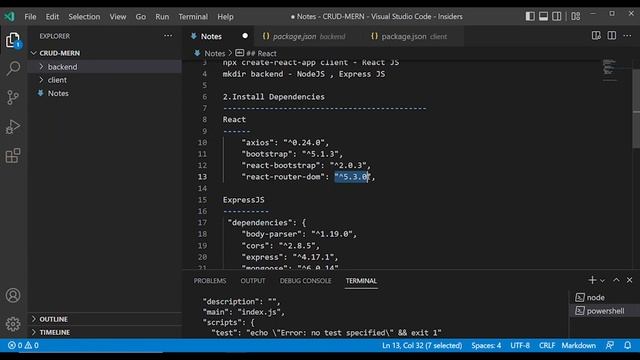Open the Notes file in explorer
This screenshot has height=360, width=640.
coord(104,93)
